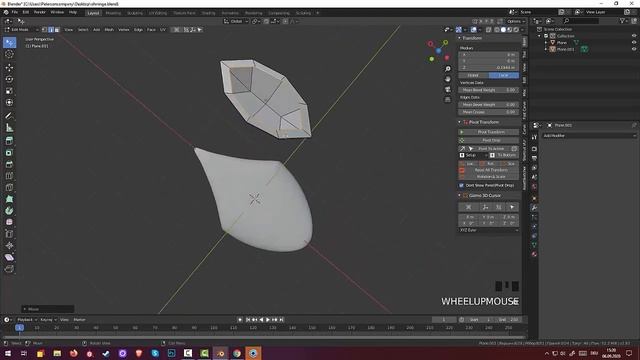This screenshot has height=360, width=640.
Task: Select the Extrude Region tool
Action: tap(9, 141)
